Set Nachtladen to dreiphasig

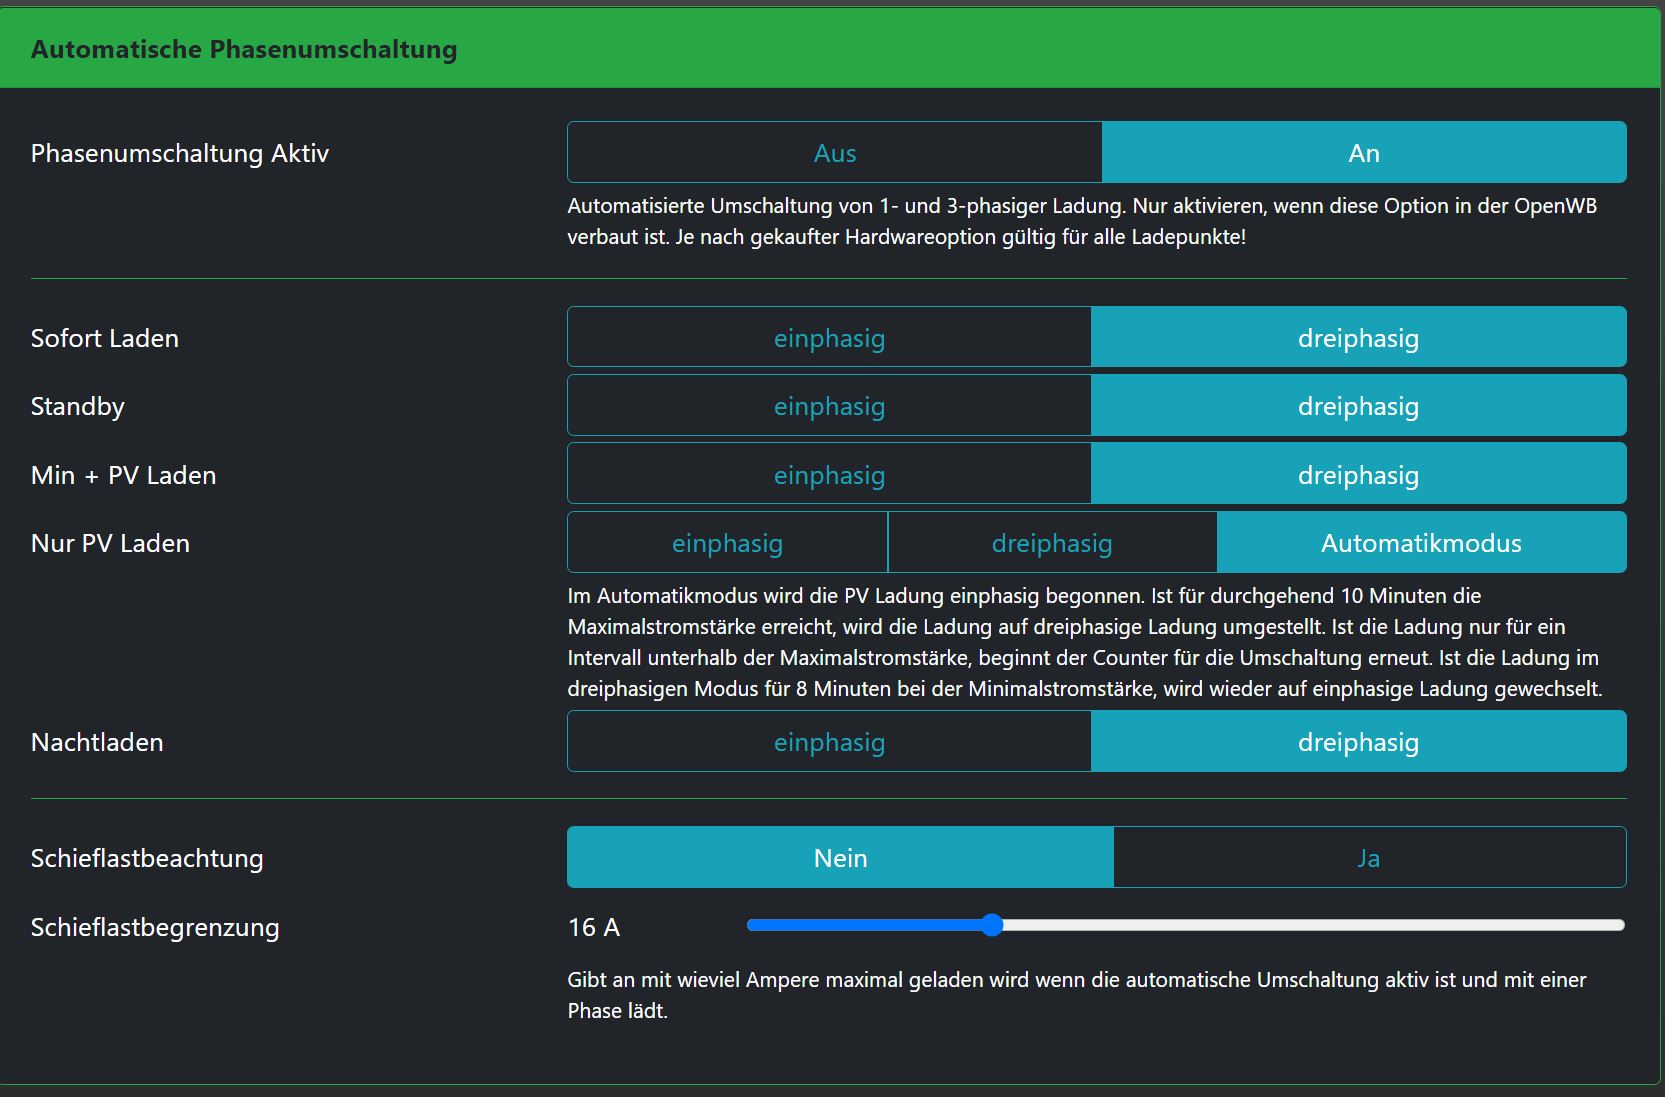point(1358,742)
